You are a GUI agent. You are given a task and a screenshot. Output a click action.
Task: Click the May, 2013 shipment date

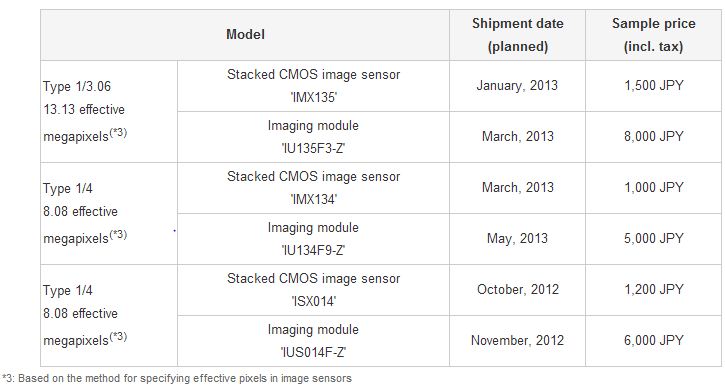tap(517, 239)
